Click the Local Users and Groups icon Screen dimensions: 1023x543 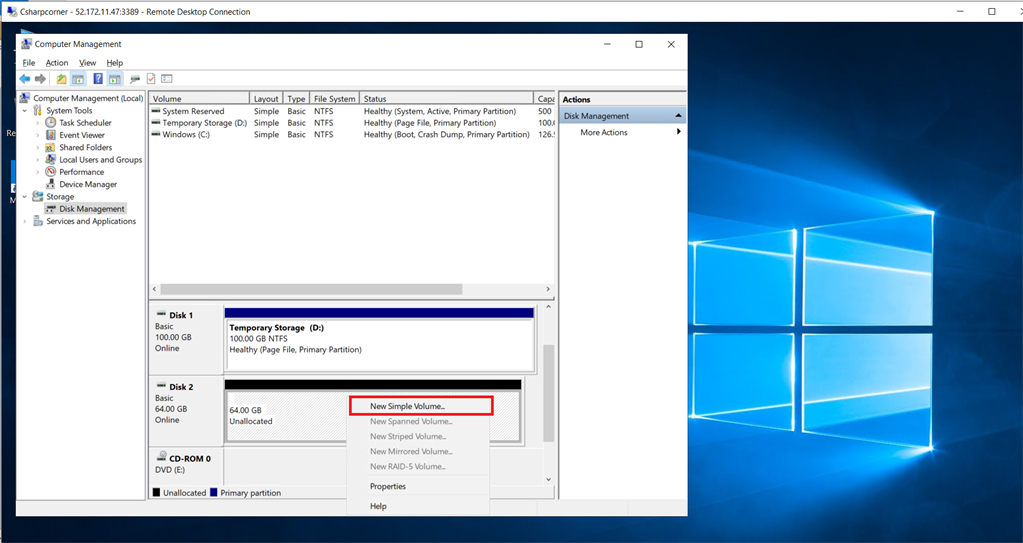50,159
